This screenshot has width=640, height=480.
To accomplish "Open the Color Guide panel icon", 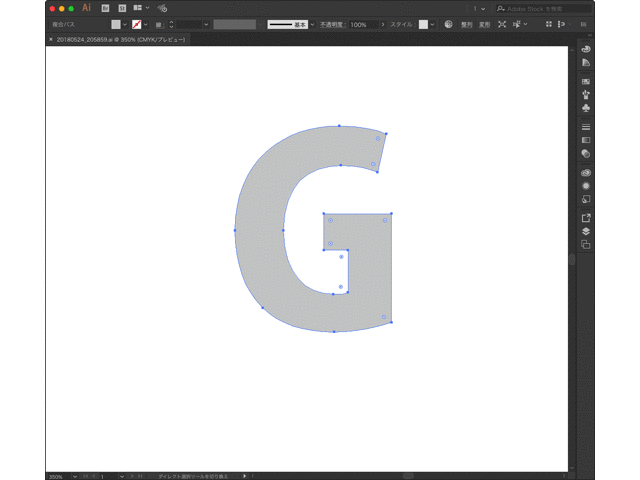I will [x=586, y=62].
